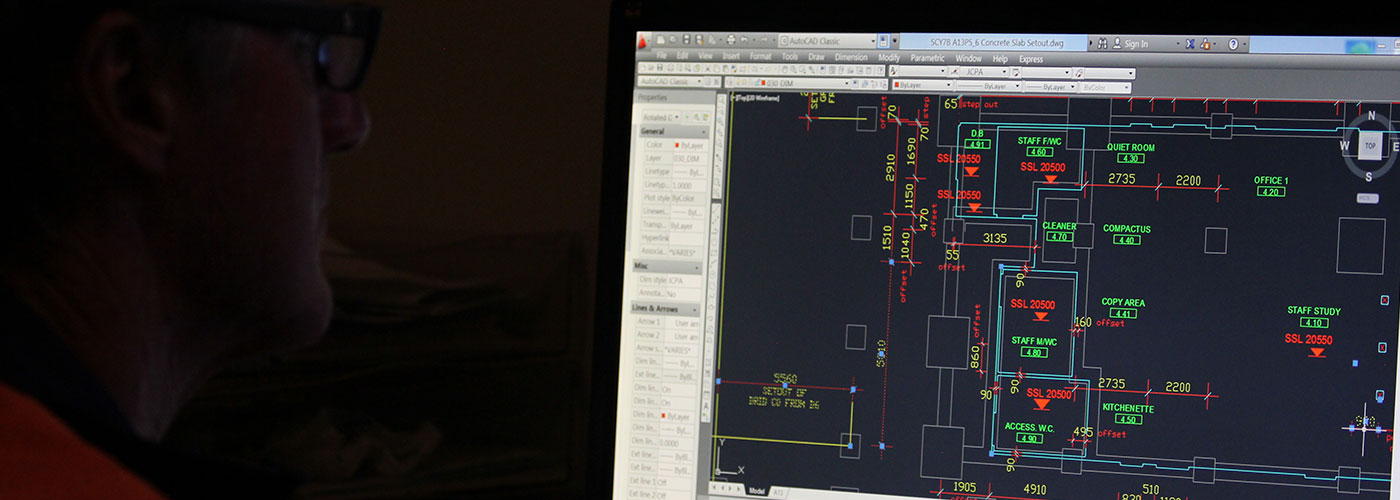Image resolution: width=1400 pixels, height=500 pixels.
Task: Click the binoculars search icon
Action: coord(1102,44)
